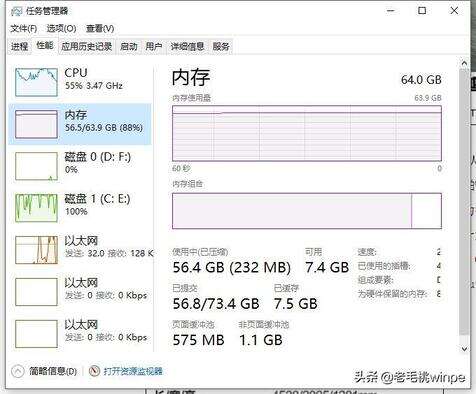The height and width of the screenshot is (394, 476).
Task: Switch to the 服务 tab
Action: coord(221,46)
